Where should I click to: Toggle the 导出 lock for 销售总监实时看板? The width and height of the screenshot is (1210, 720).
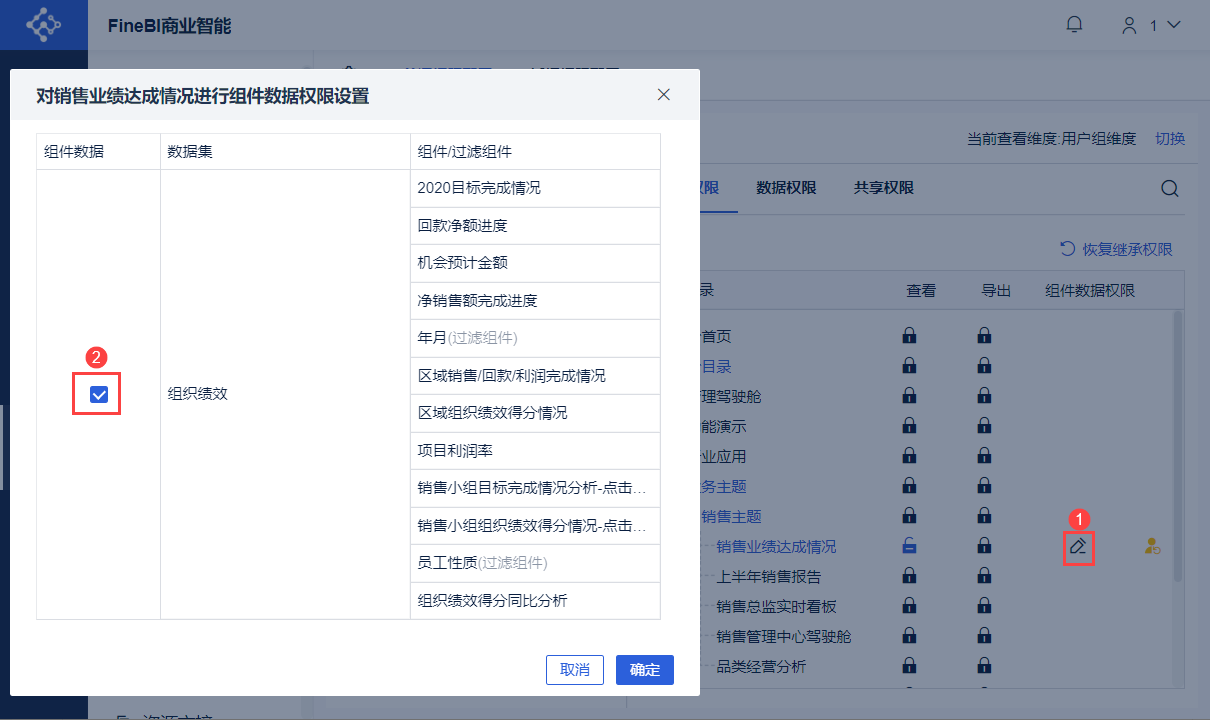pos(984,605)
